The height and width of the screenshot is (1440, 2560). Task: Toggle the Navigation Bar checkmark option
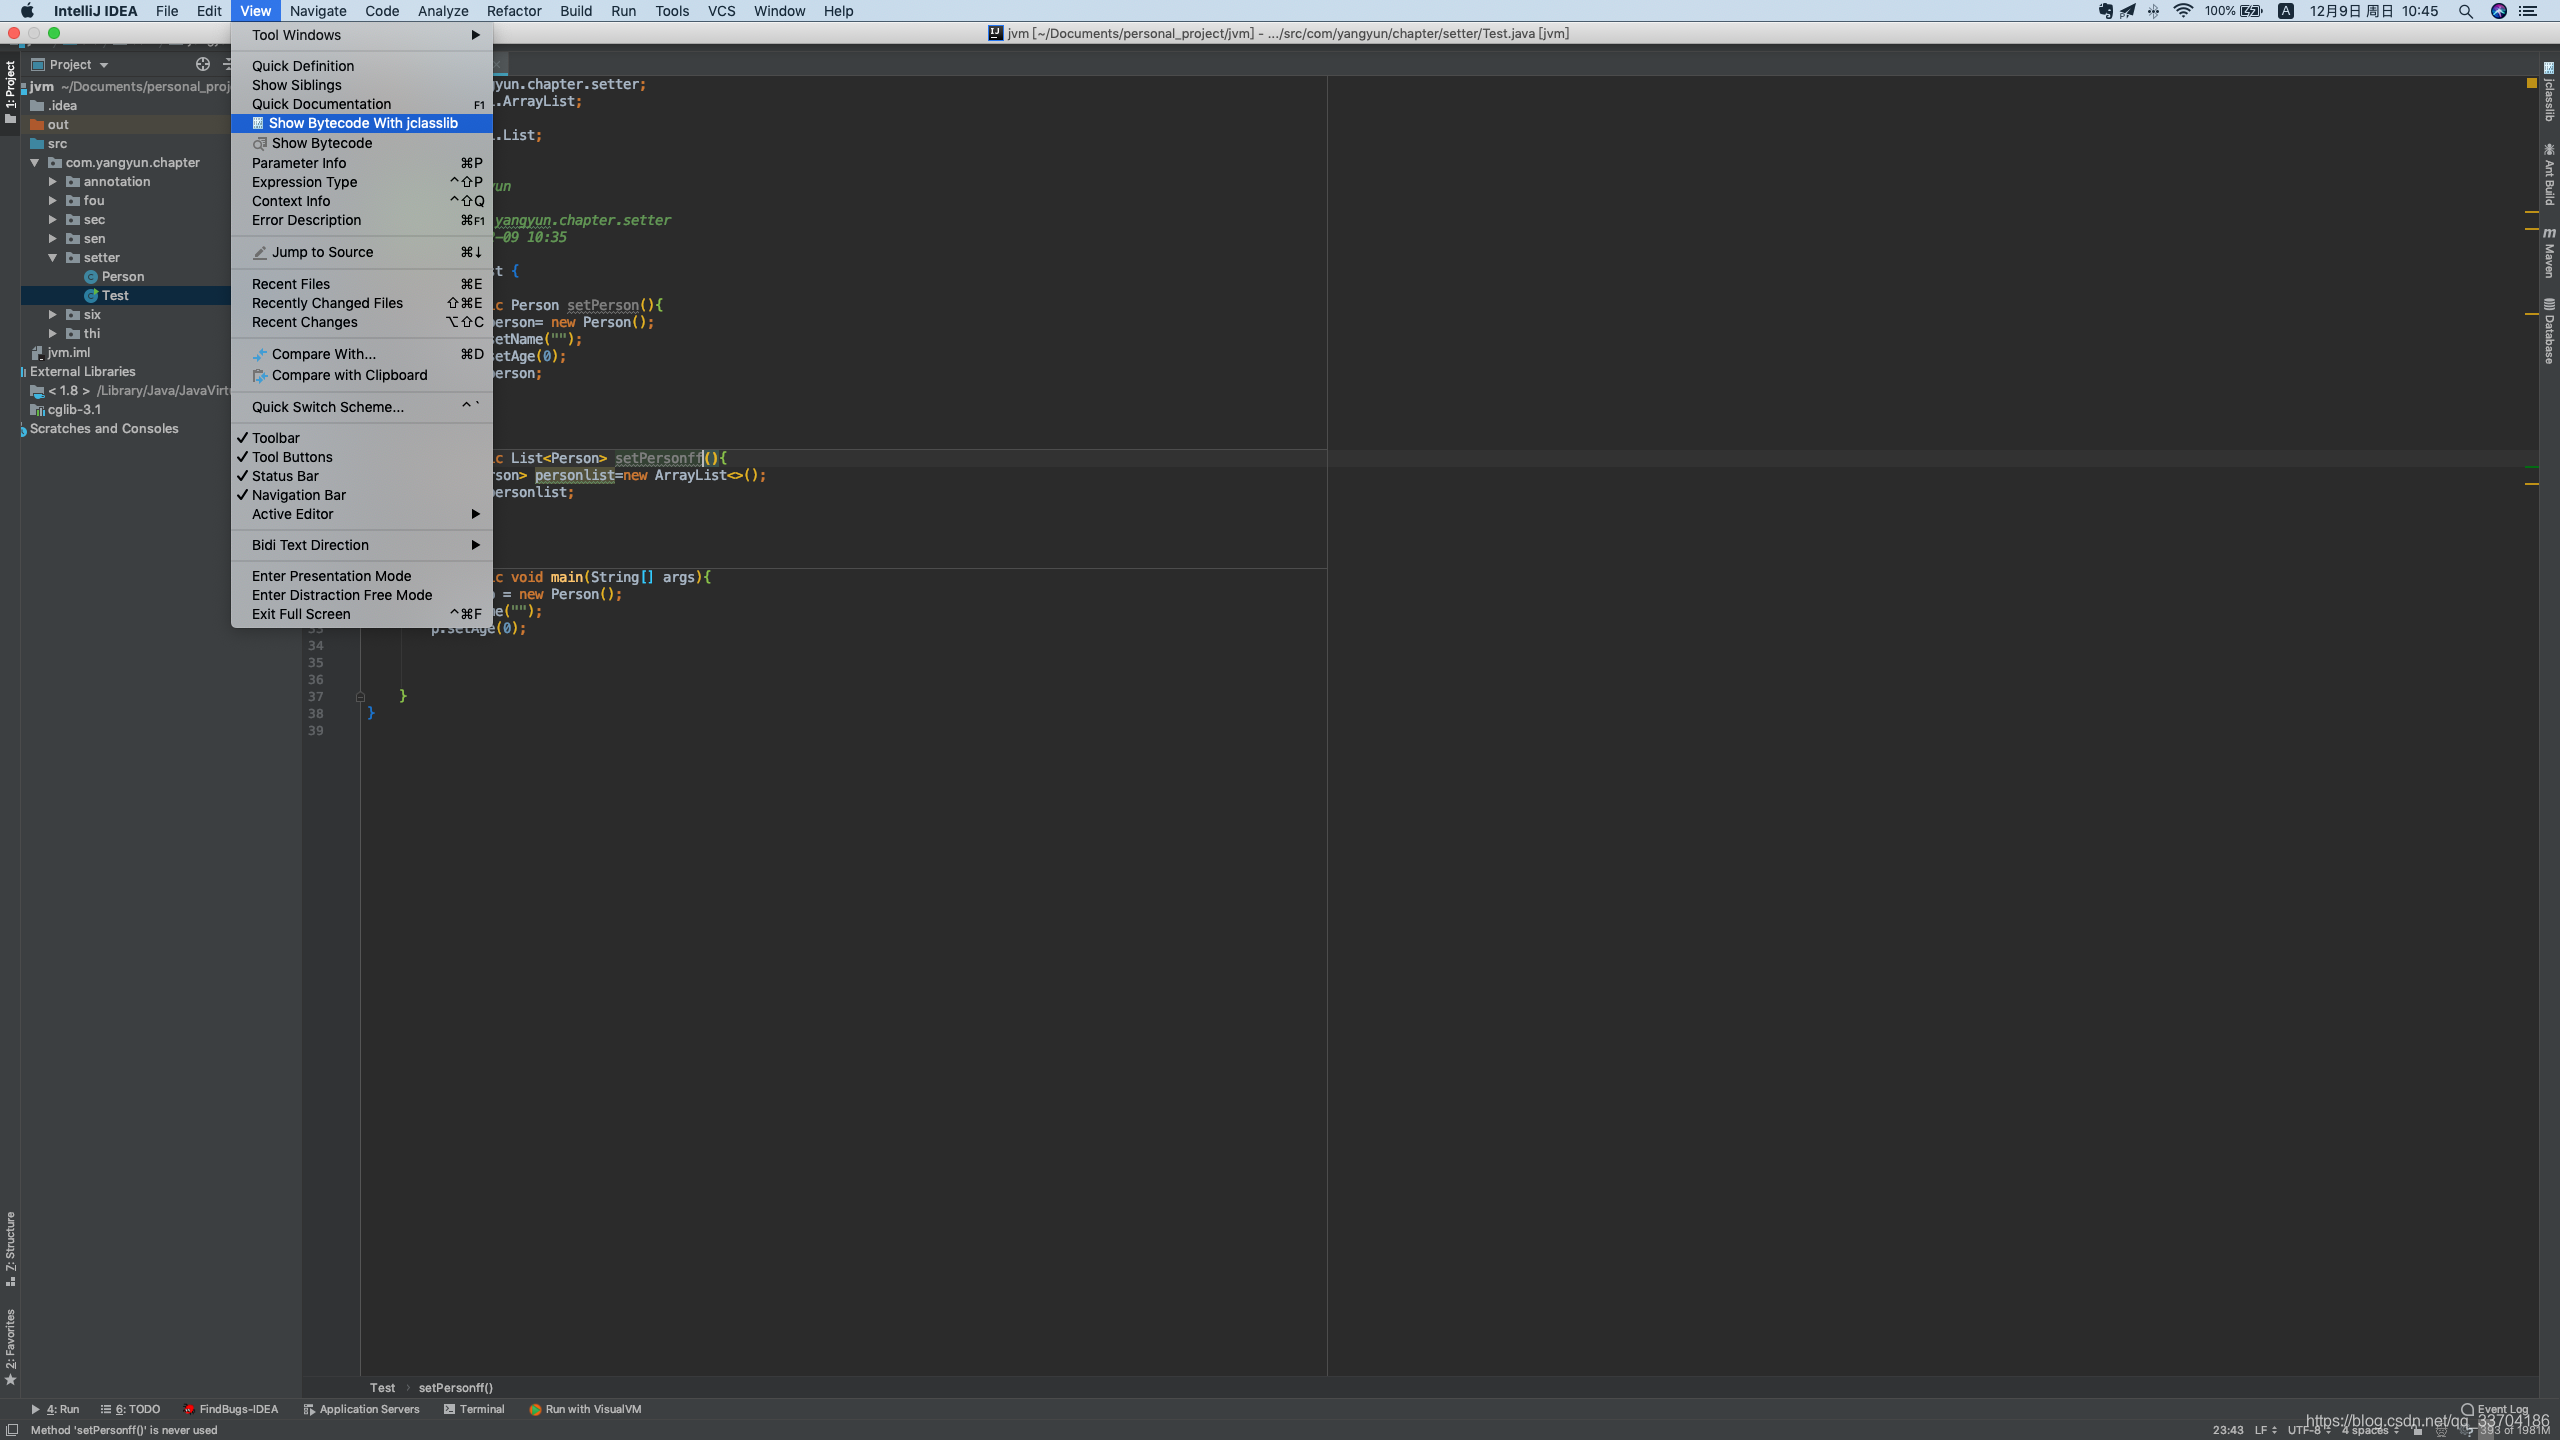coord(361,495)
